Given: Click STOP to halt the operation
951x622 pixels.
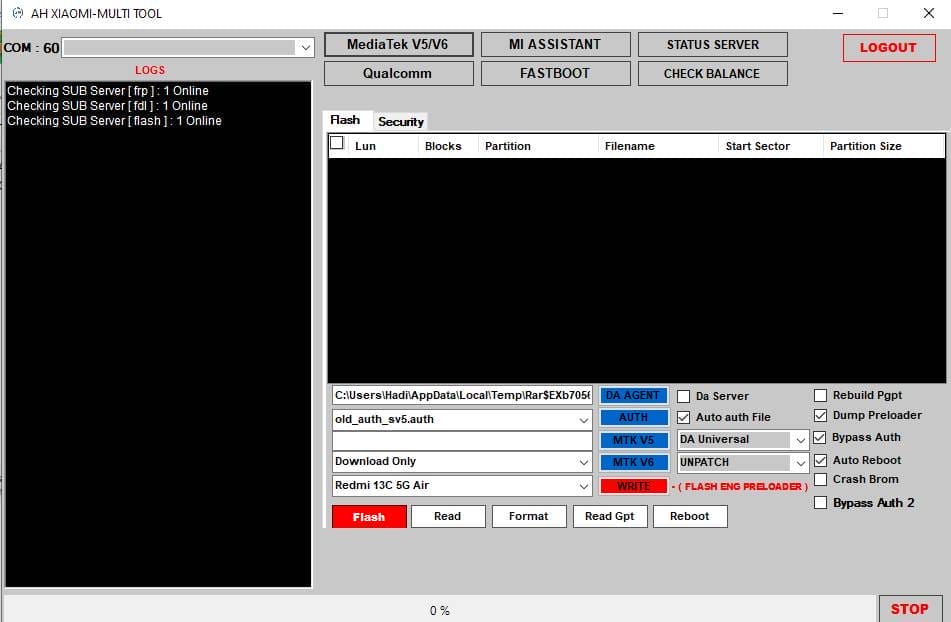Looking at the screenshot, I should coord(910,608).
